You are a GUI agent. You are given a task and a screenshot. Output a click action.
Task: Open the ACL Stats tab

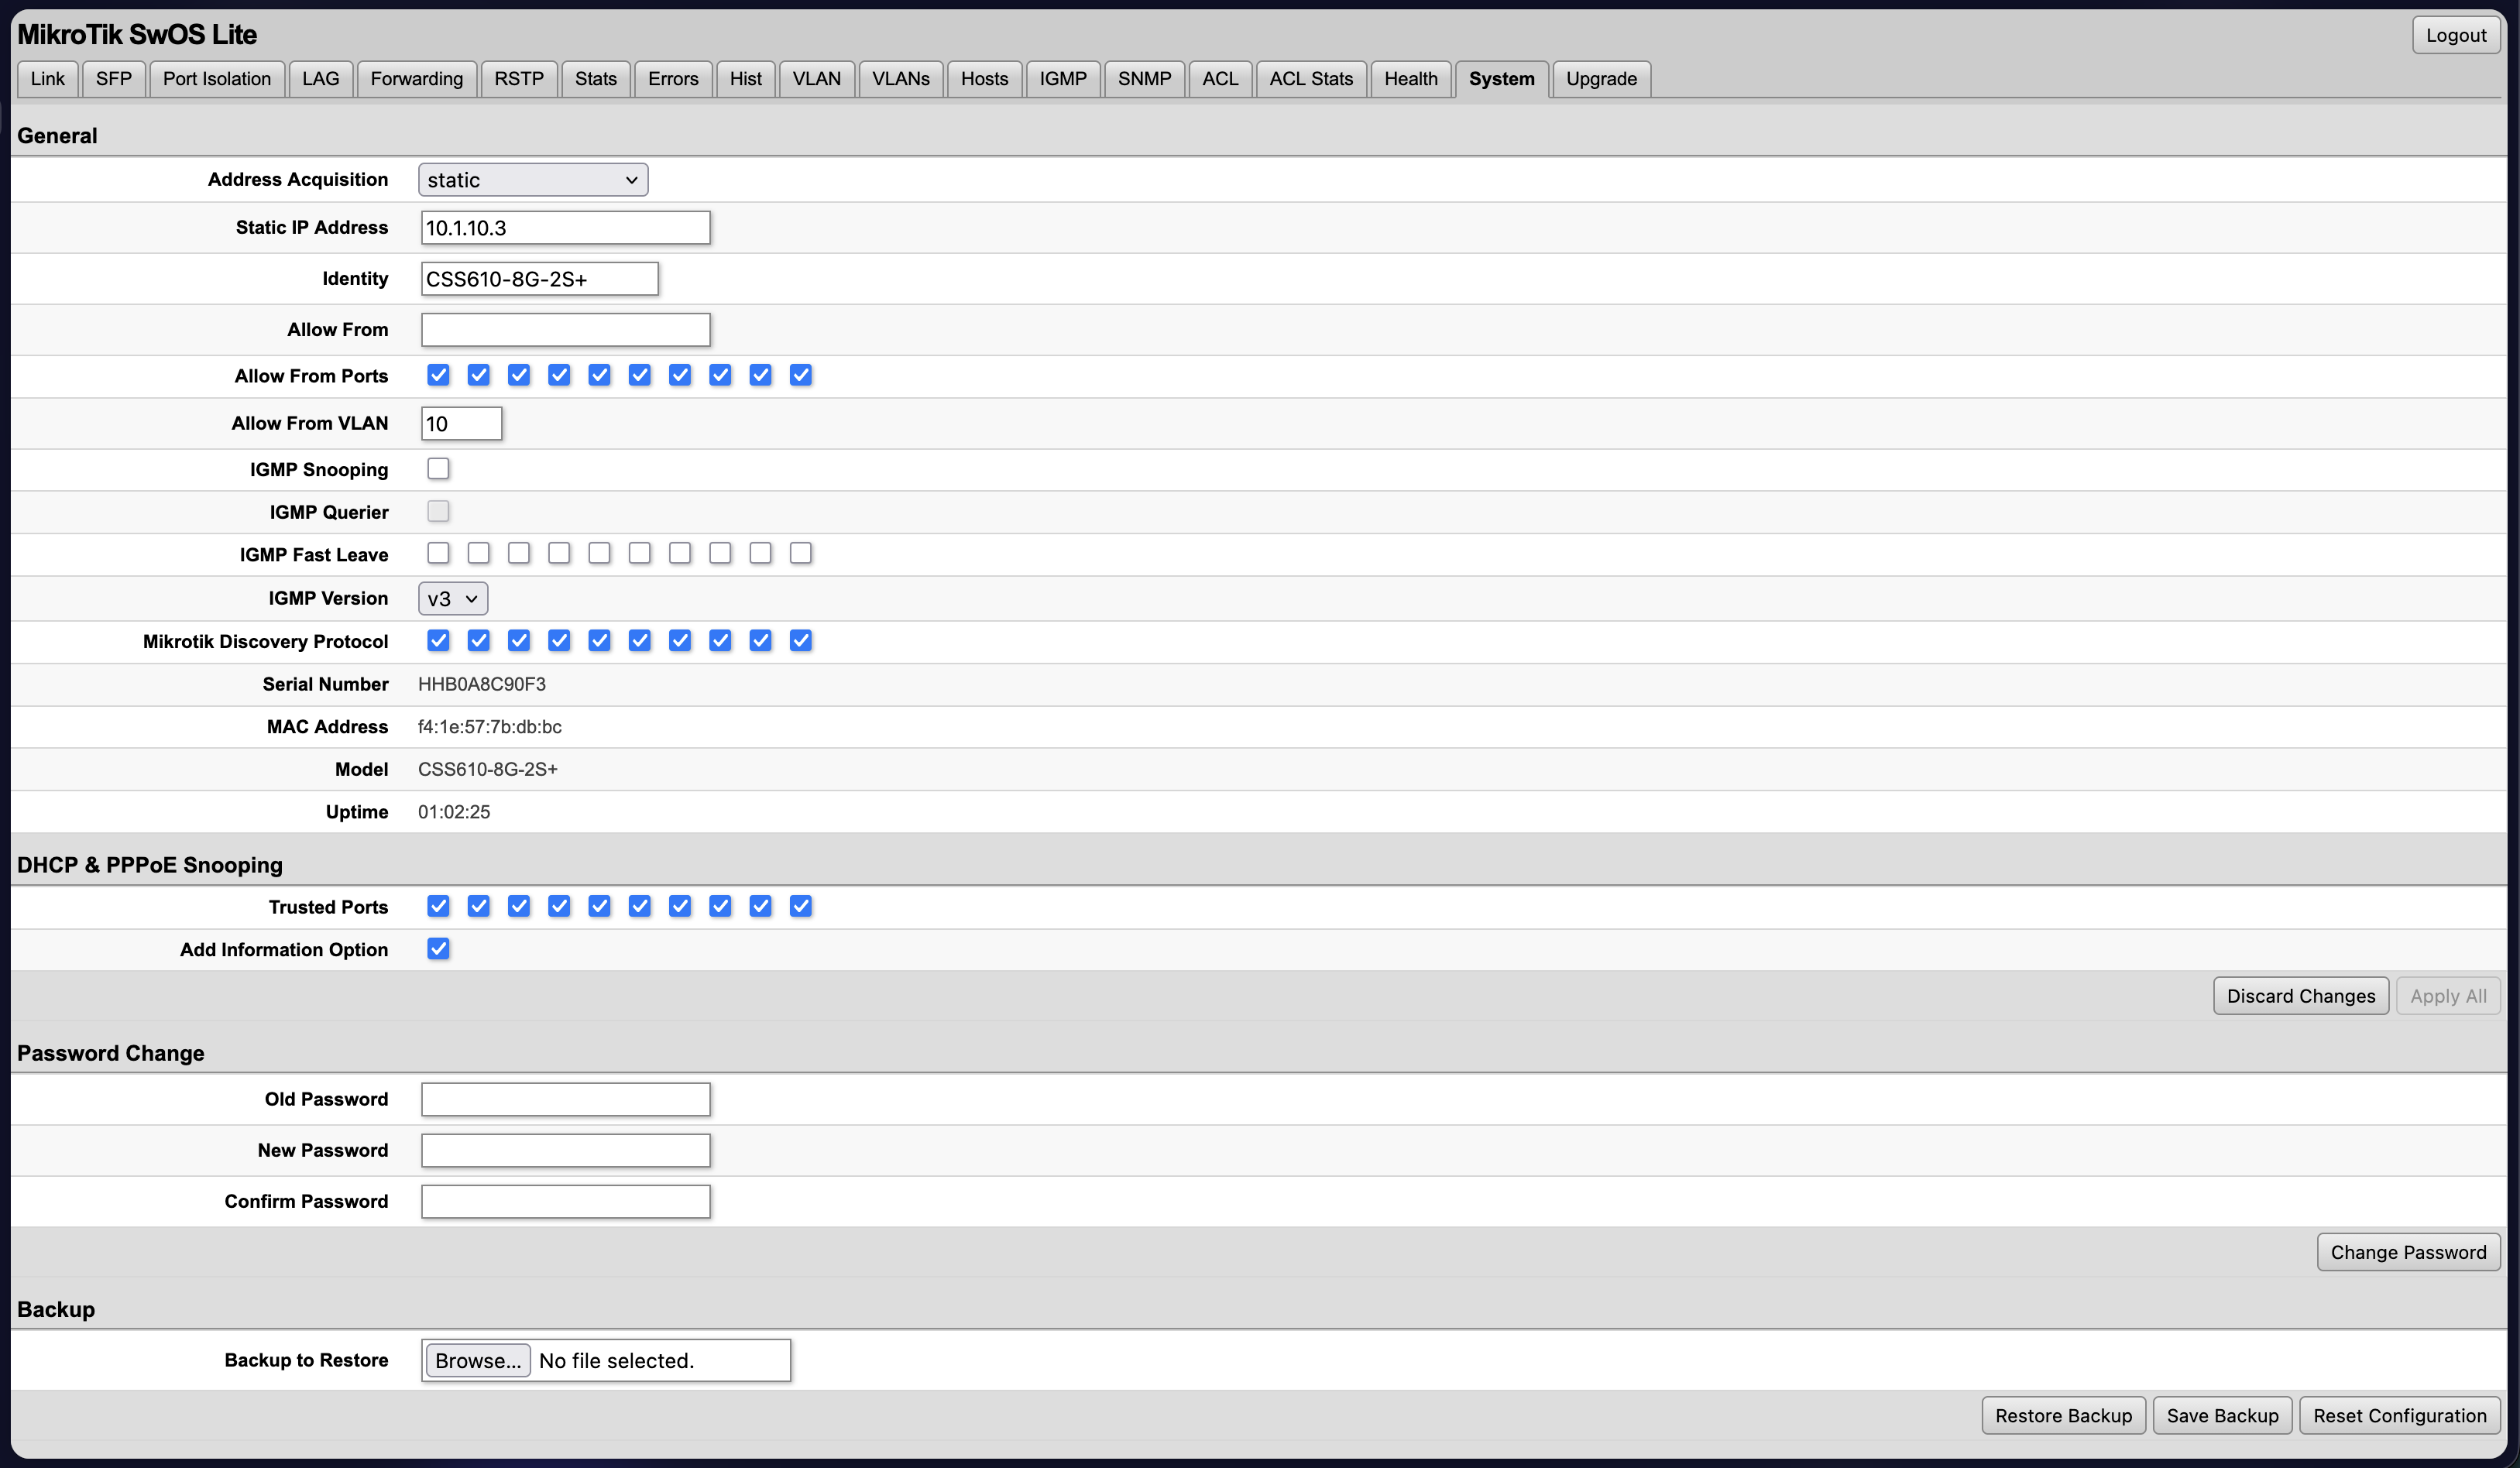pos(1310,79)
